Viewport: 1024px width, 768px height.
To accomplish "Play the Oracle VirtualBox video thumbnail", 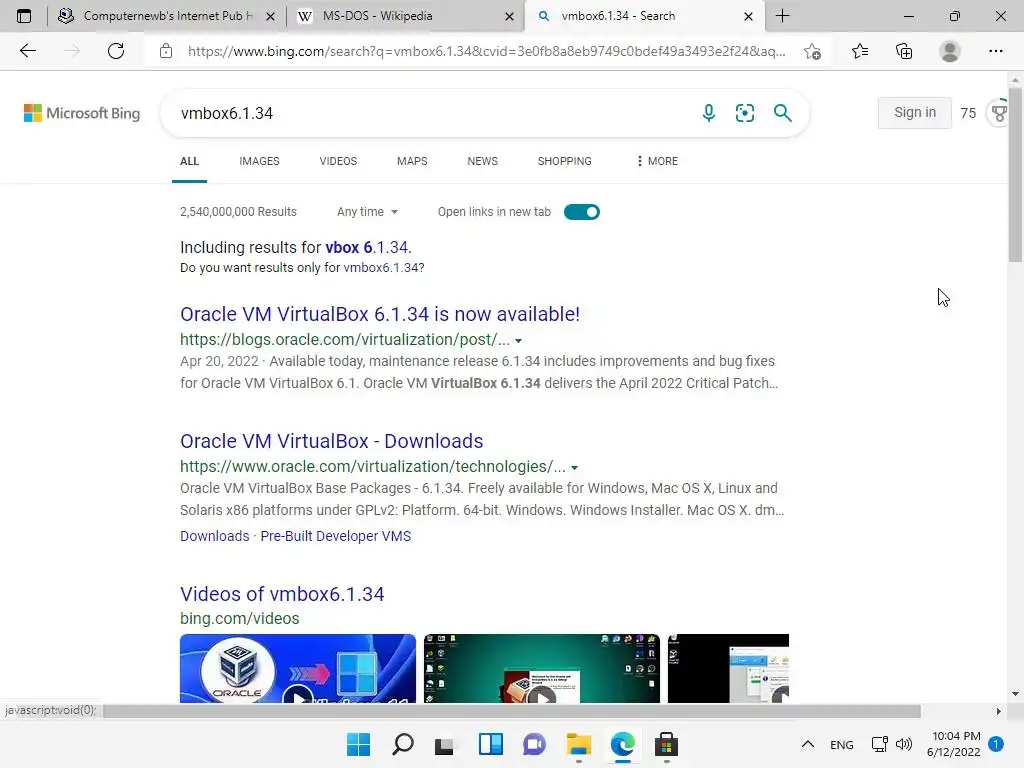I will click(298, 668).
